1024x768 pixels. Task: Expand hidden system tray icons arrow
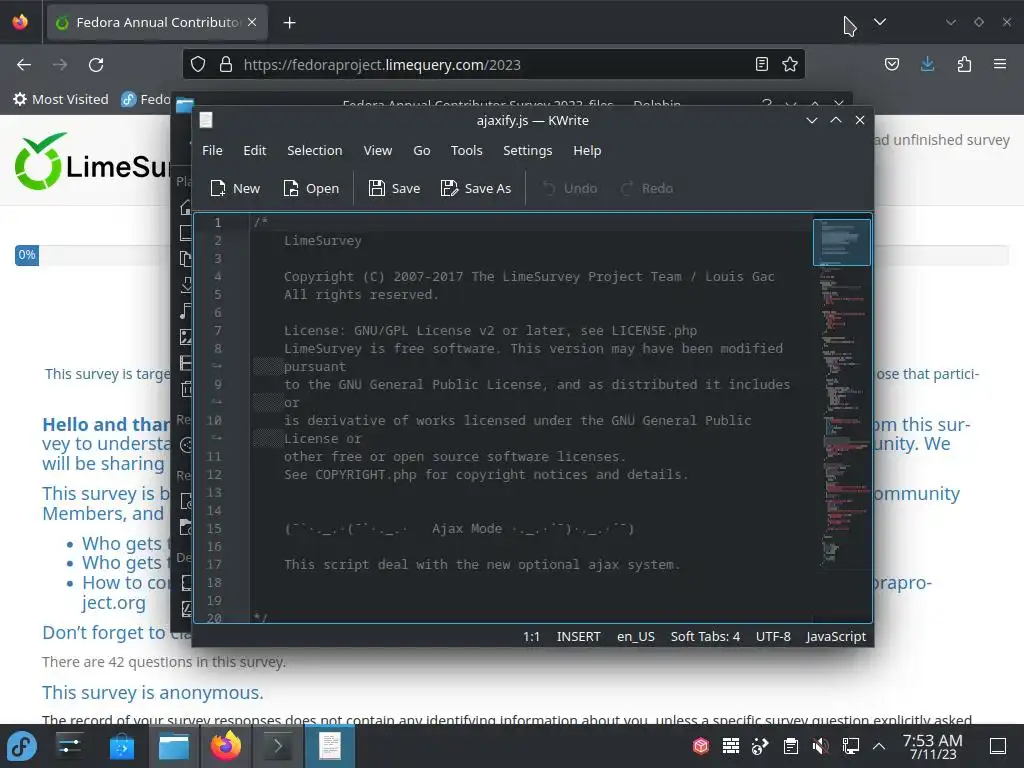tap(879, 746)
